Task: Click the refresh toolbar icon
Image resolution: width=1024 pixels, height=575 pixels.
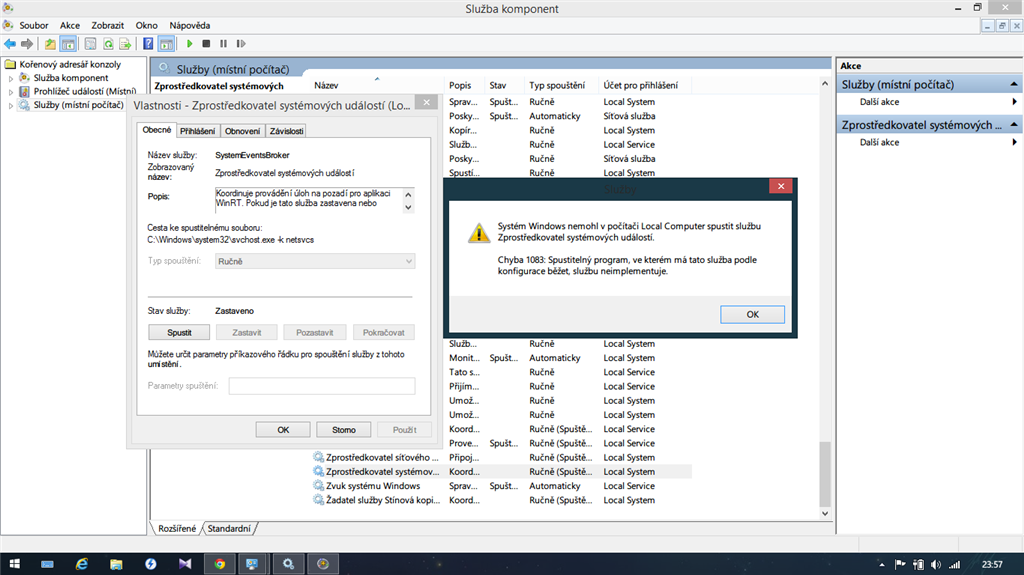Action: point(108,44)
